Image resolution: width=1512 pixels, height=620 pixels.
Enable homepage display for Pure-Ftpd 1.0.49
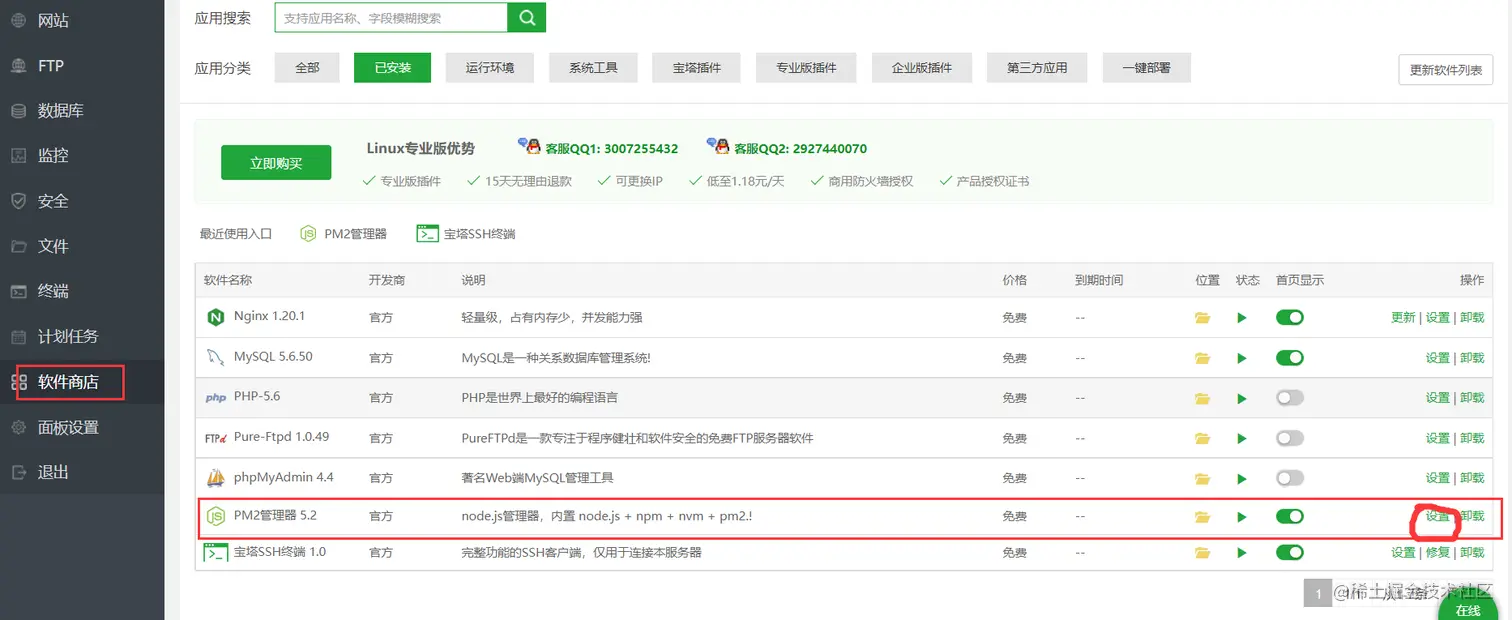1290,437
